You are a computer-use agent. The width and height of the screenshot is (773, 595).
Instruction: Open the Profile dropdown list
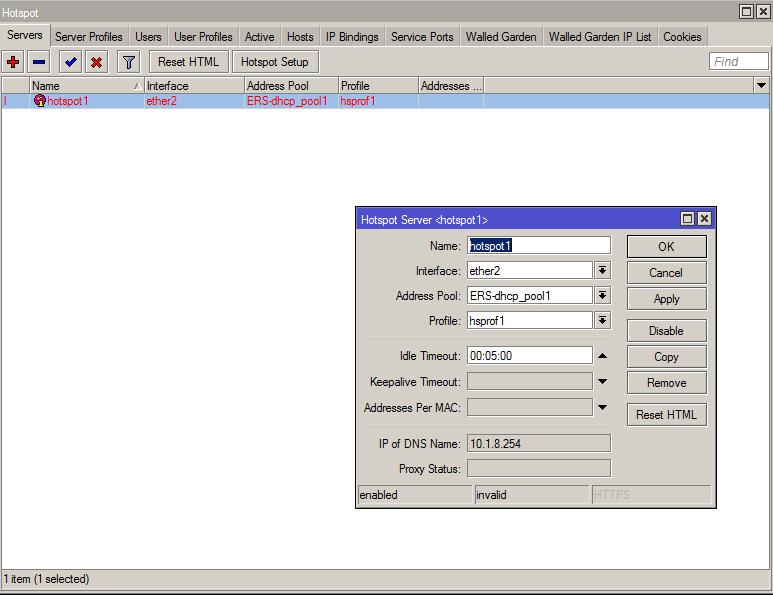[602, 321]
